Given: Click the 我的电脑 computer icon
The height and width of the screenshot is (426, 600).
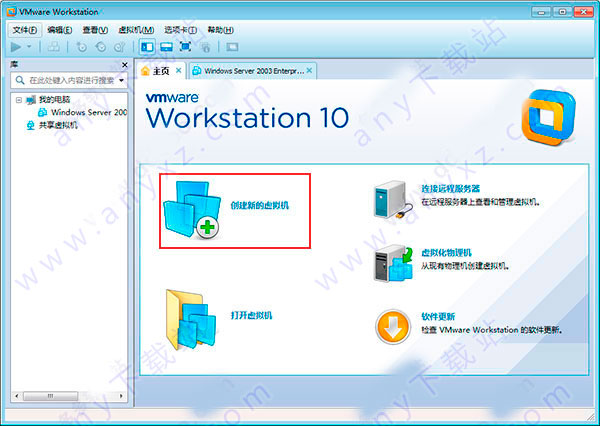Looking at the screenshot, I should (31, 100).
